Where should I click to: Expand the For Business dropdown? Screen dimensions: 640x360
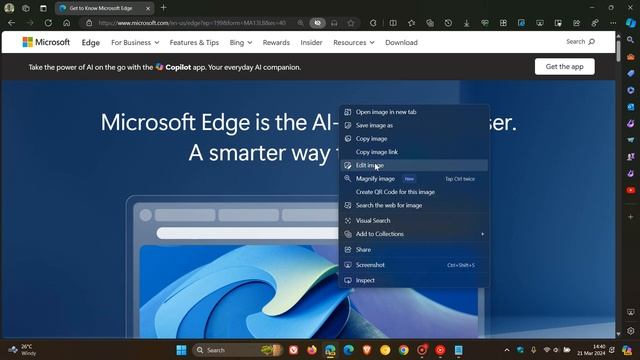click(x=135, y=42)
